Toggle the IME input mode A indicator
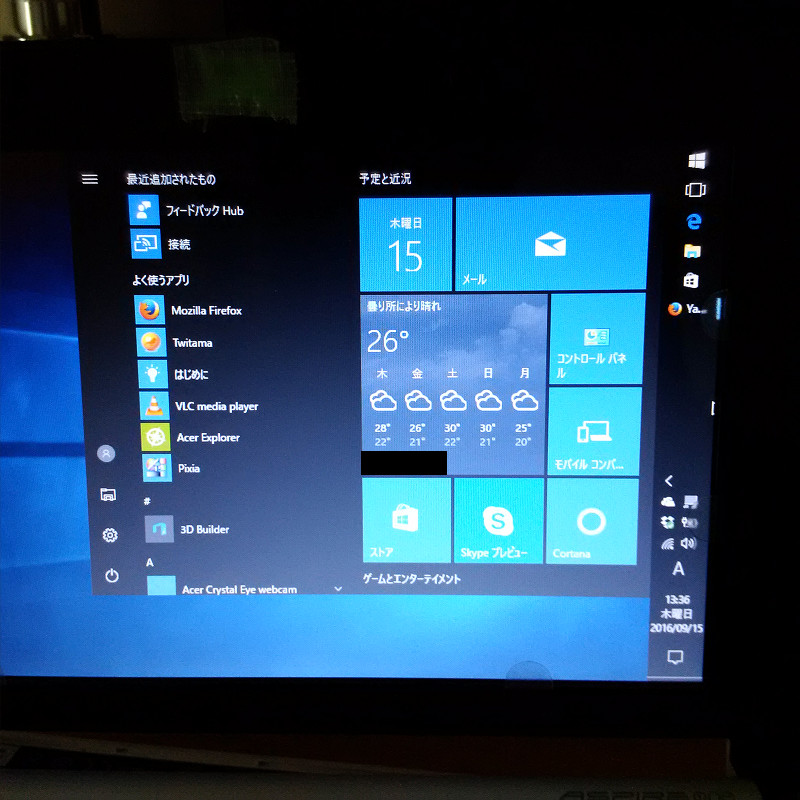 click(678, 568)
